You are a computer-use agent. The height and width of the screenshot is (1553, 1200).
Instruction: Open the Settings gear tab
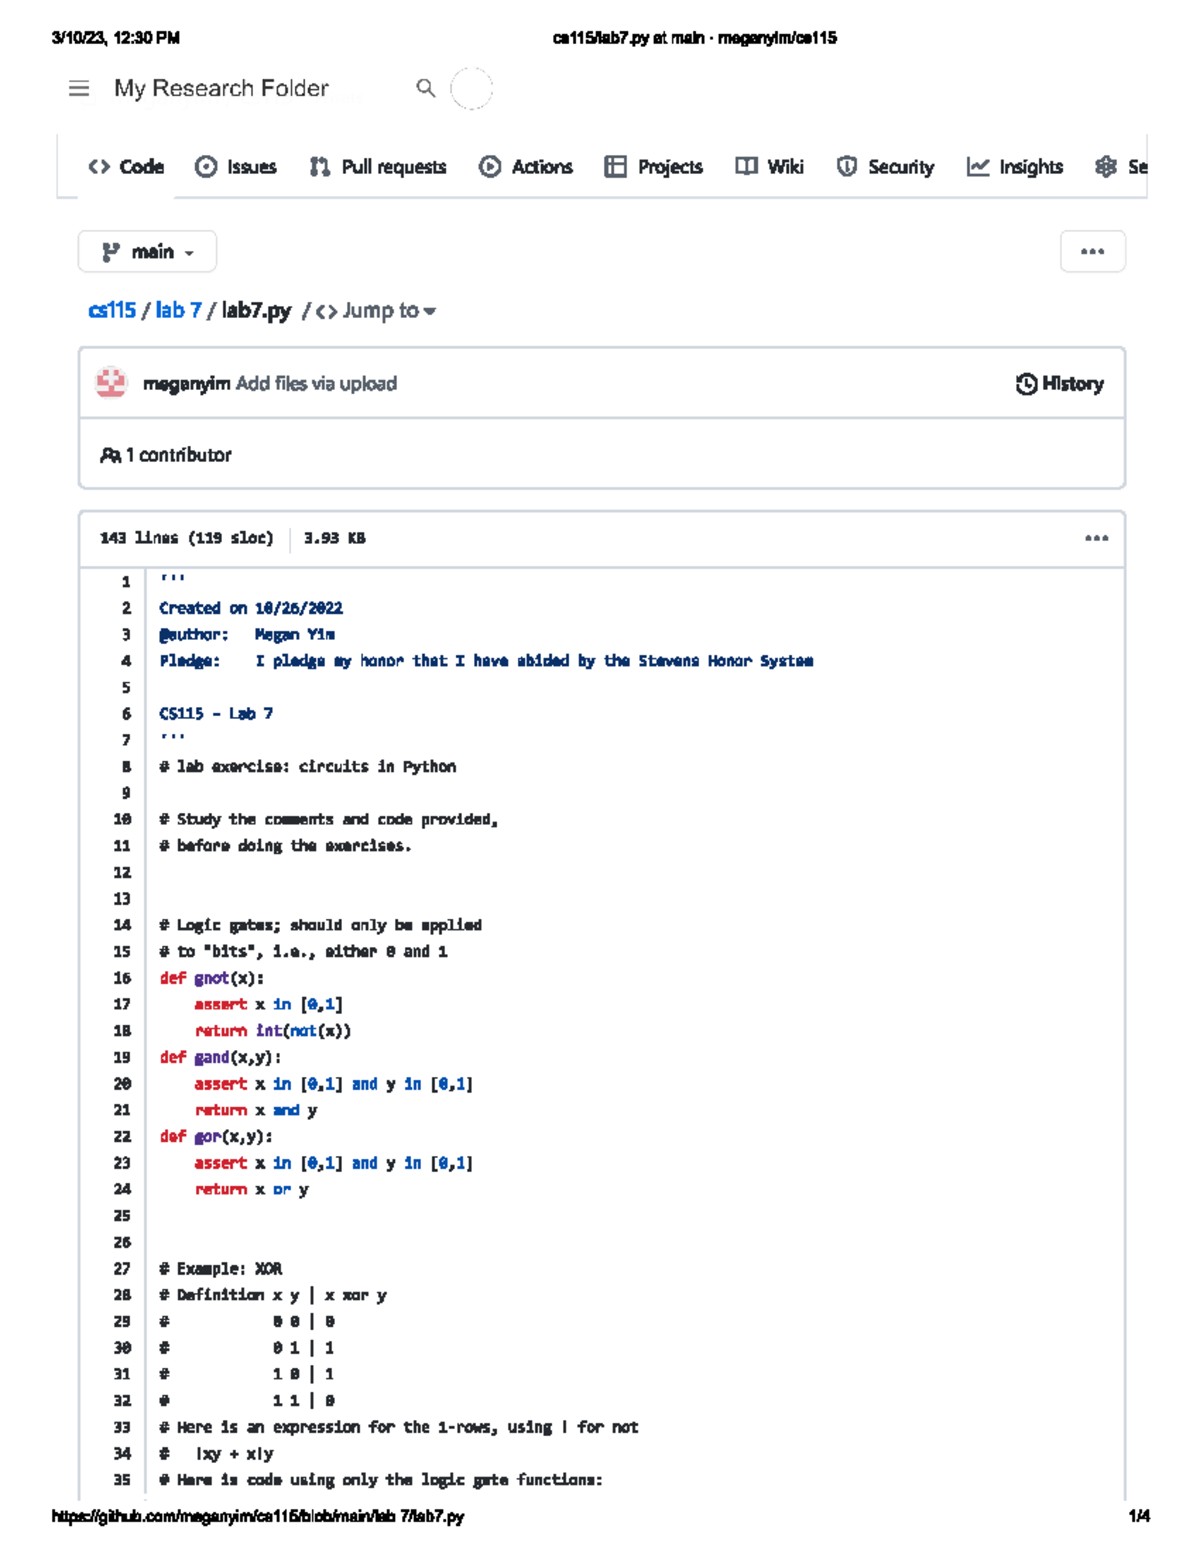pyautogui.click(x=1121, y=167)
